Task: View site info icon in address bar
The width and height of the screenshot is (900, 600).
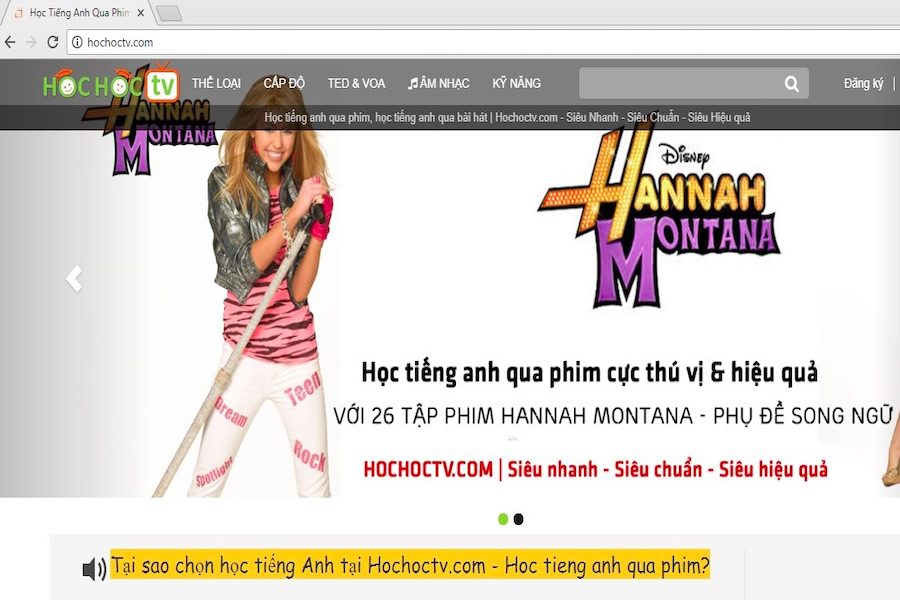Action: click(77, 42)
